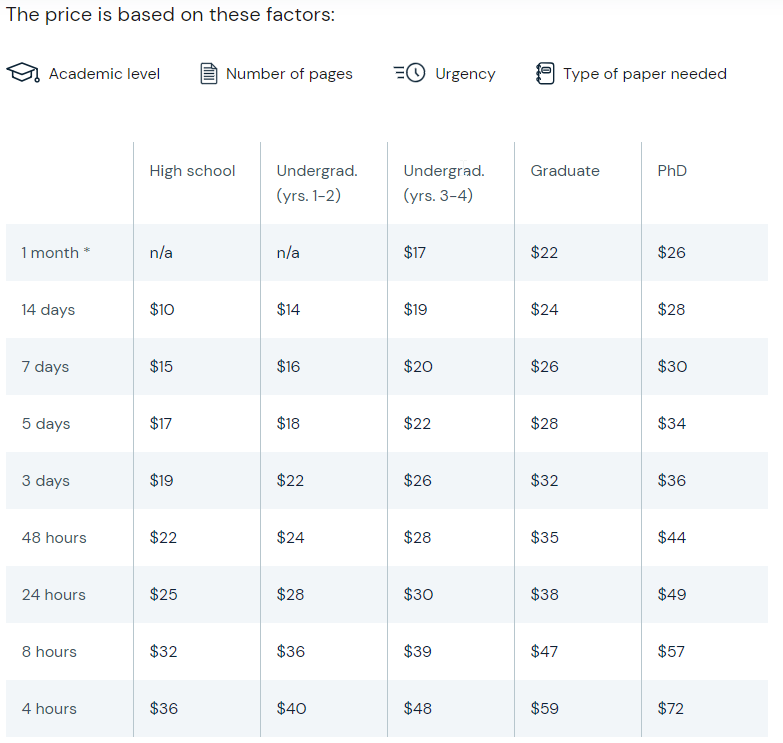Click the 24 hours row label
This screenshot has width=783, height=743.
(53, 595)
